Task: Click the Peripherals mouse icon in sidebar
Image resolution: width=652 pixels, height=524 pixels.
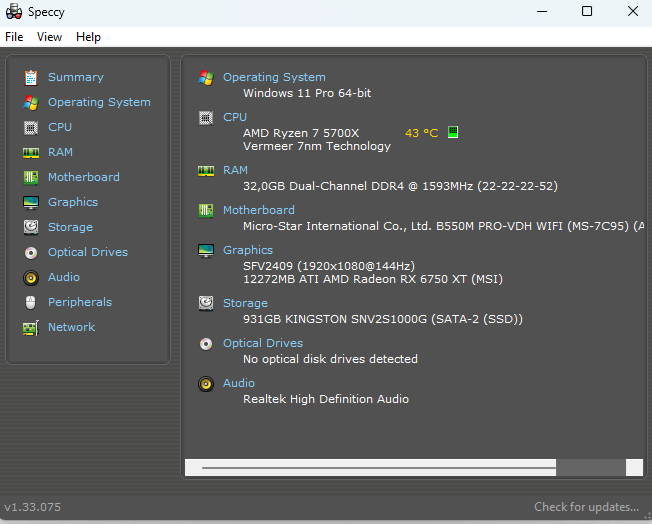Action: point(31,302)
